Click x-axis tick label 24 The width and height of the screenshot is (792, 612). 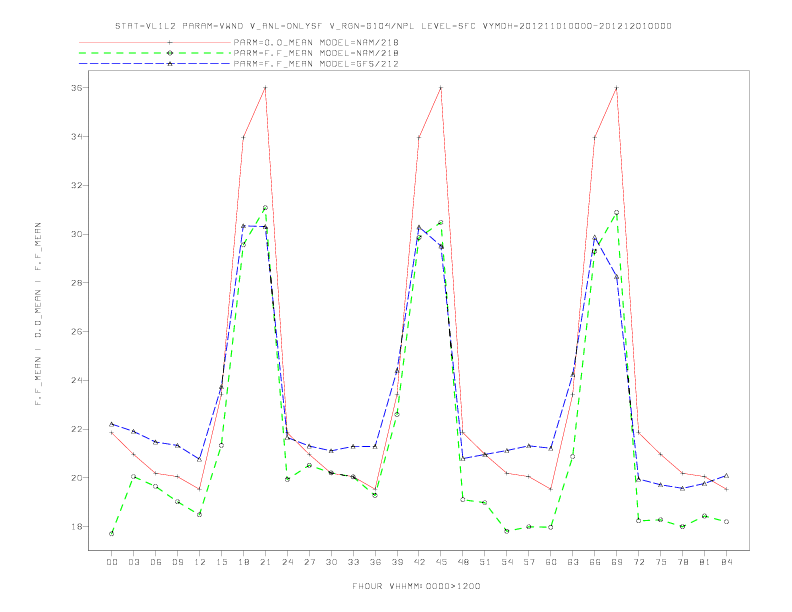287,562
